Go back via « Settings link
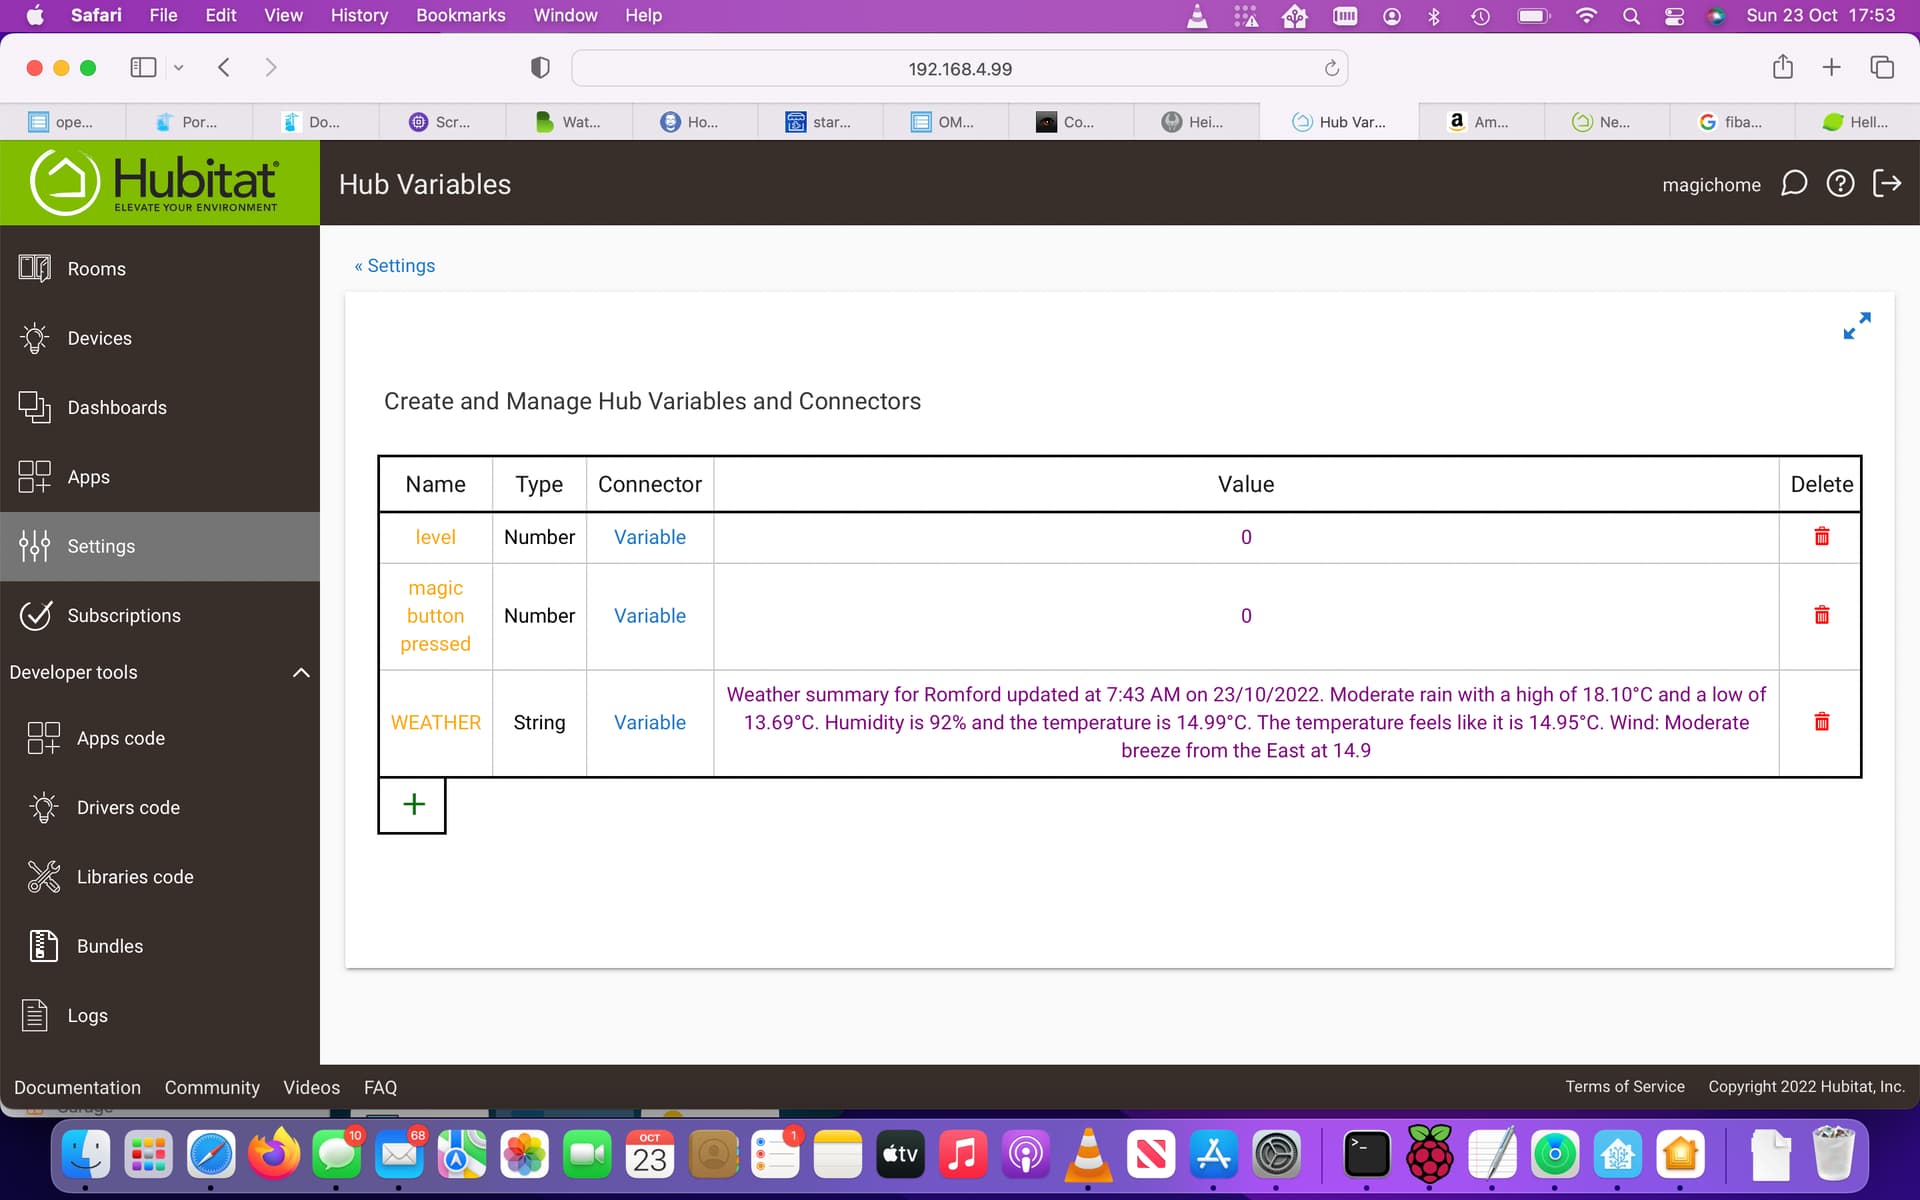Viewport: 1920px width, 1200px height. [395, 266]
